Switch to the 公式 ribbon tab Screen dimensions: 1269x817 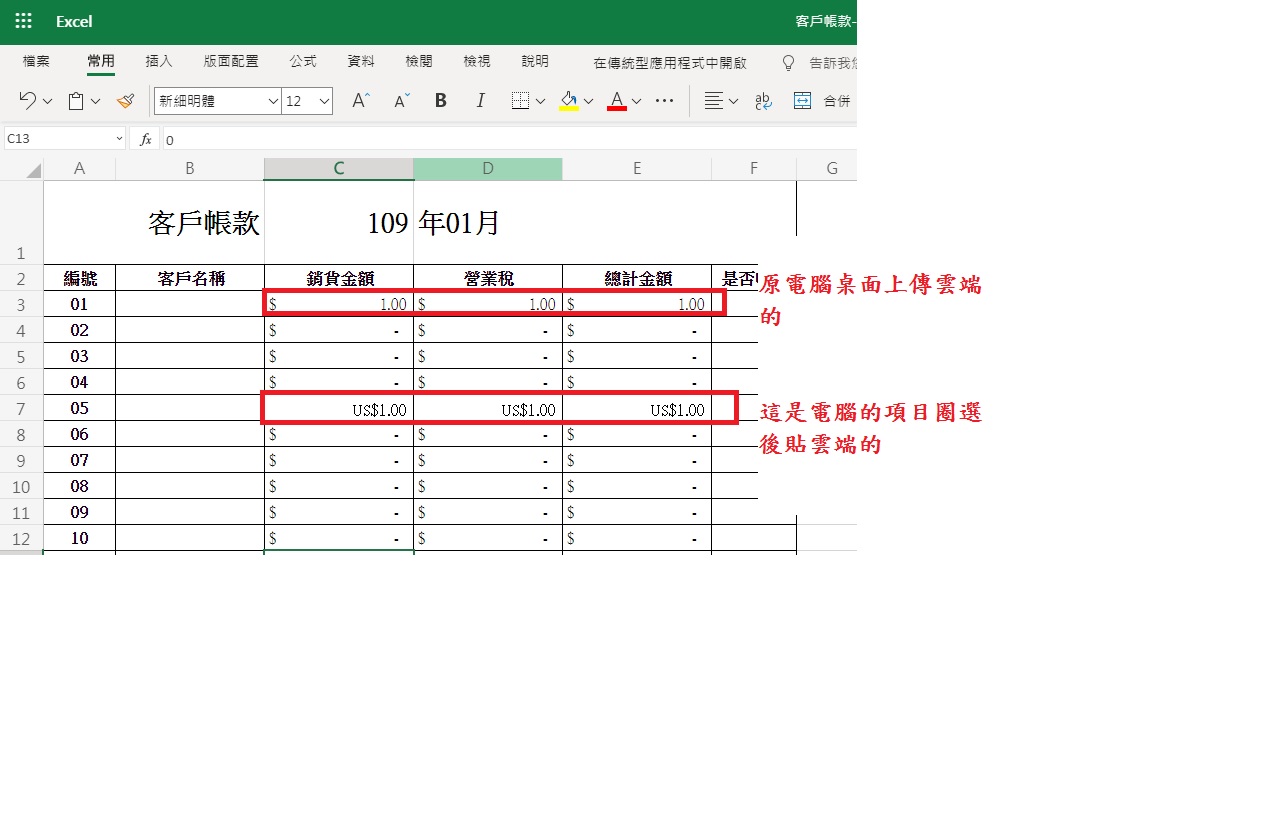(303, 61)
